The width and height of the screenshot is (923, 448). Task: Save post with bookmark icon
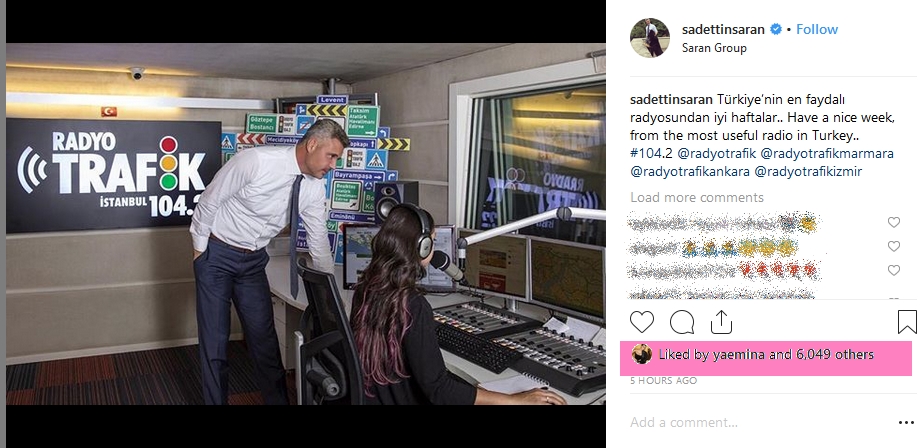907,322
